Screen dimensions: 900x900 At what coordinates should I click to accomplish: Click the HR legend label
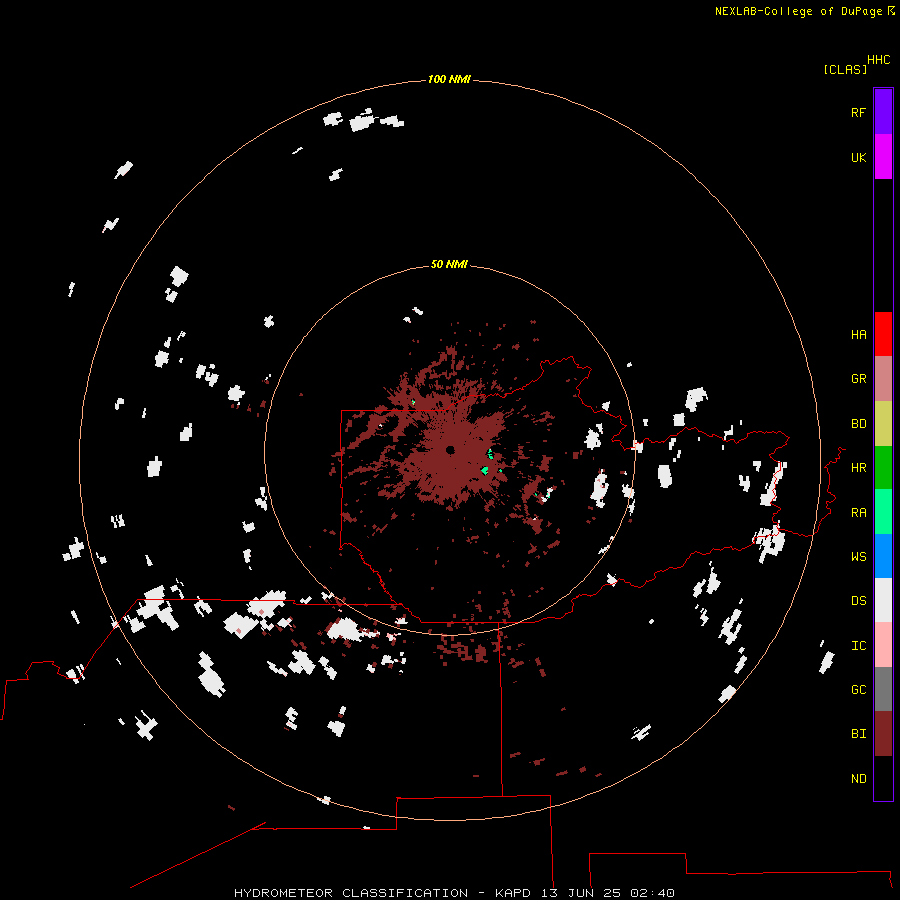[x=858, y=468]
